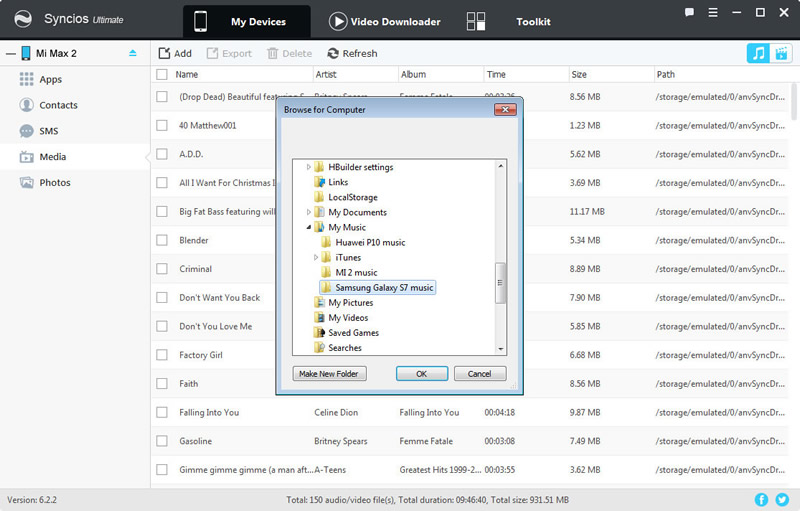This screenshot has height=511, width=800.
Task: Switch to the music note audio view
Action: 758,53
